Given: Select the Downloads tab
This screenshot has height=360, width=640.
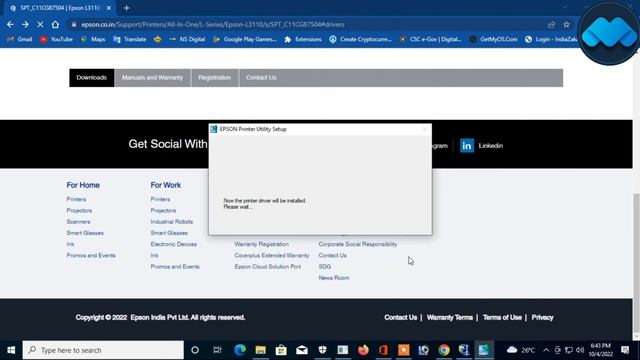Looking at the screenshot, I should 91,78.
